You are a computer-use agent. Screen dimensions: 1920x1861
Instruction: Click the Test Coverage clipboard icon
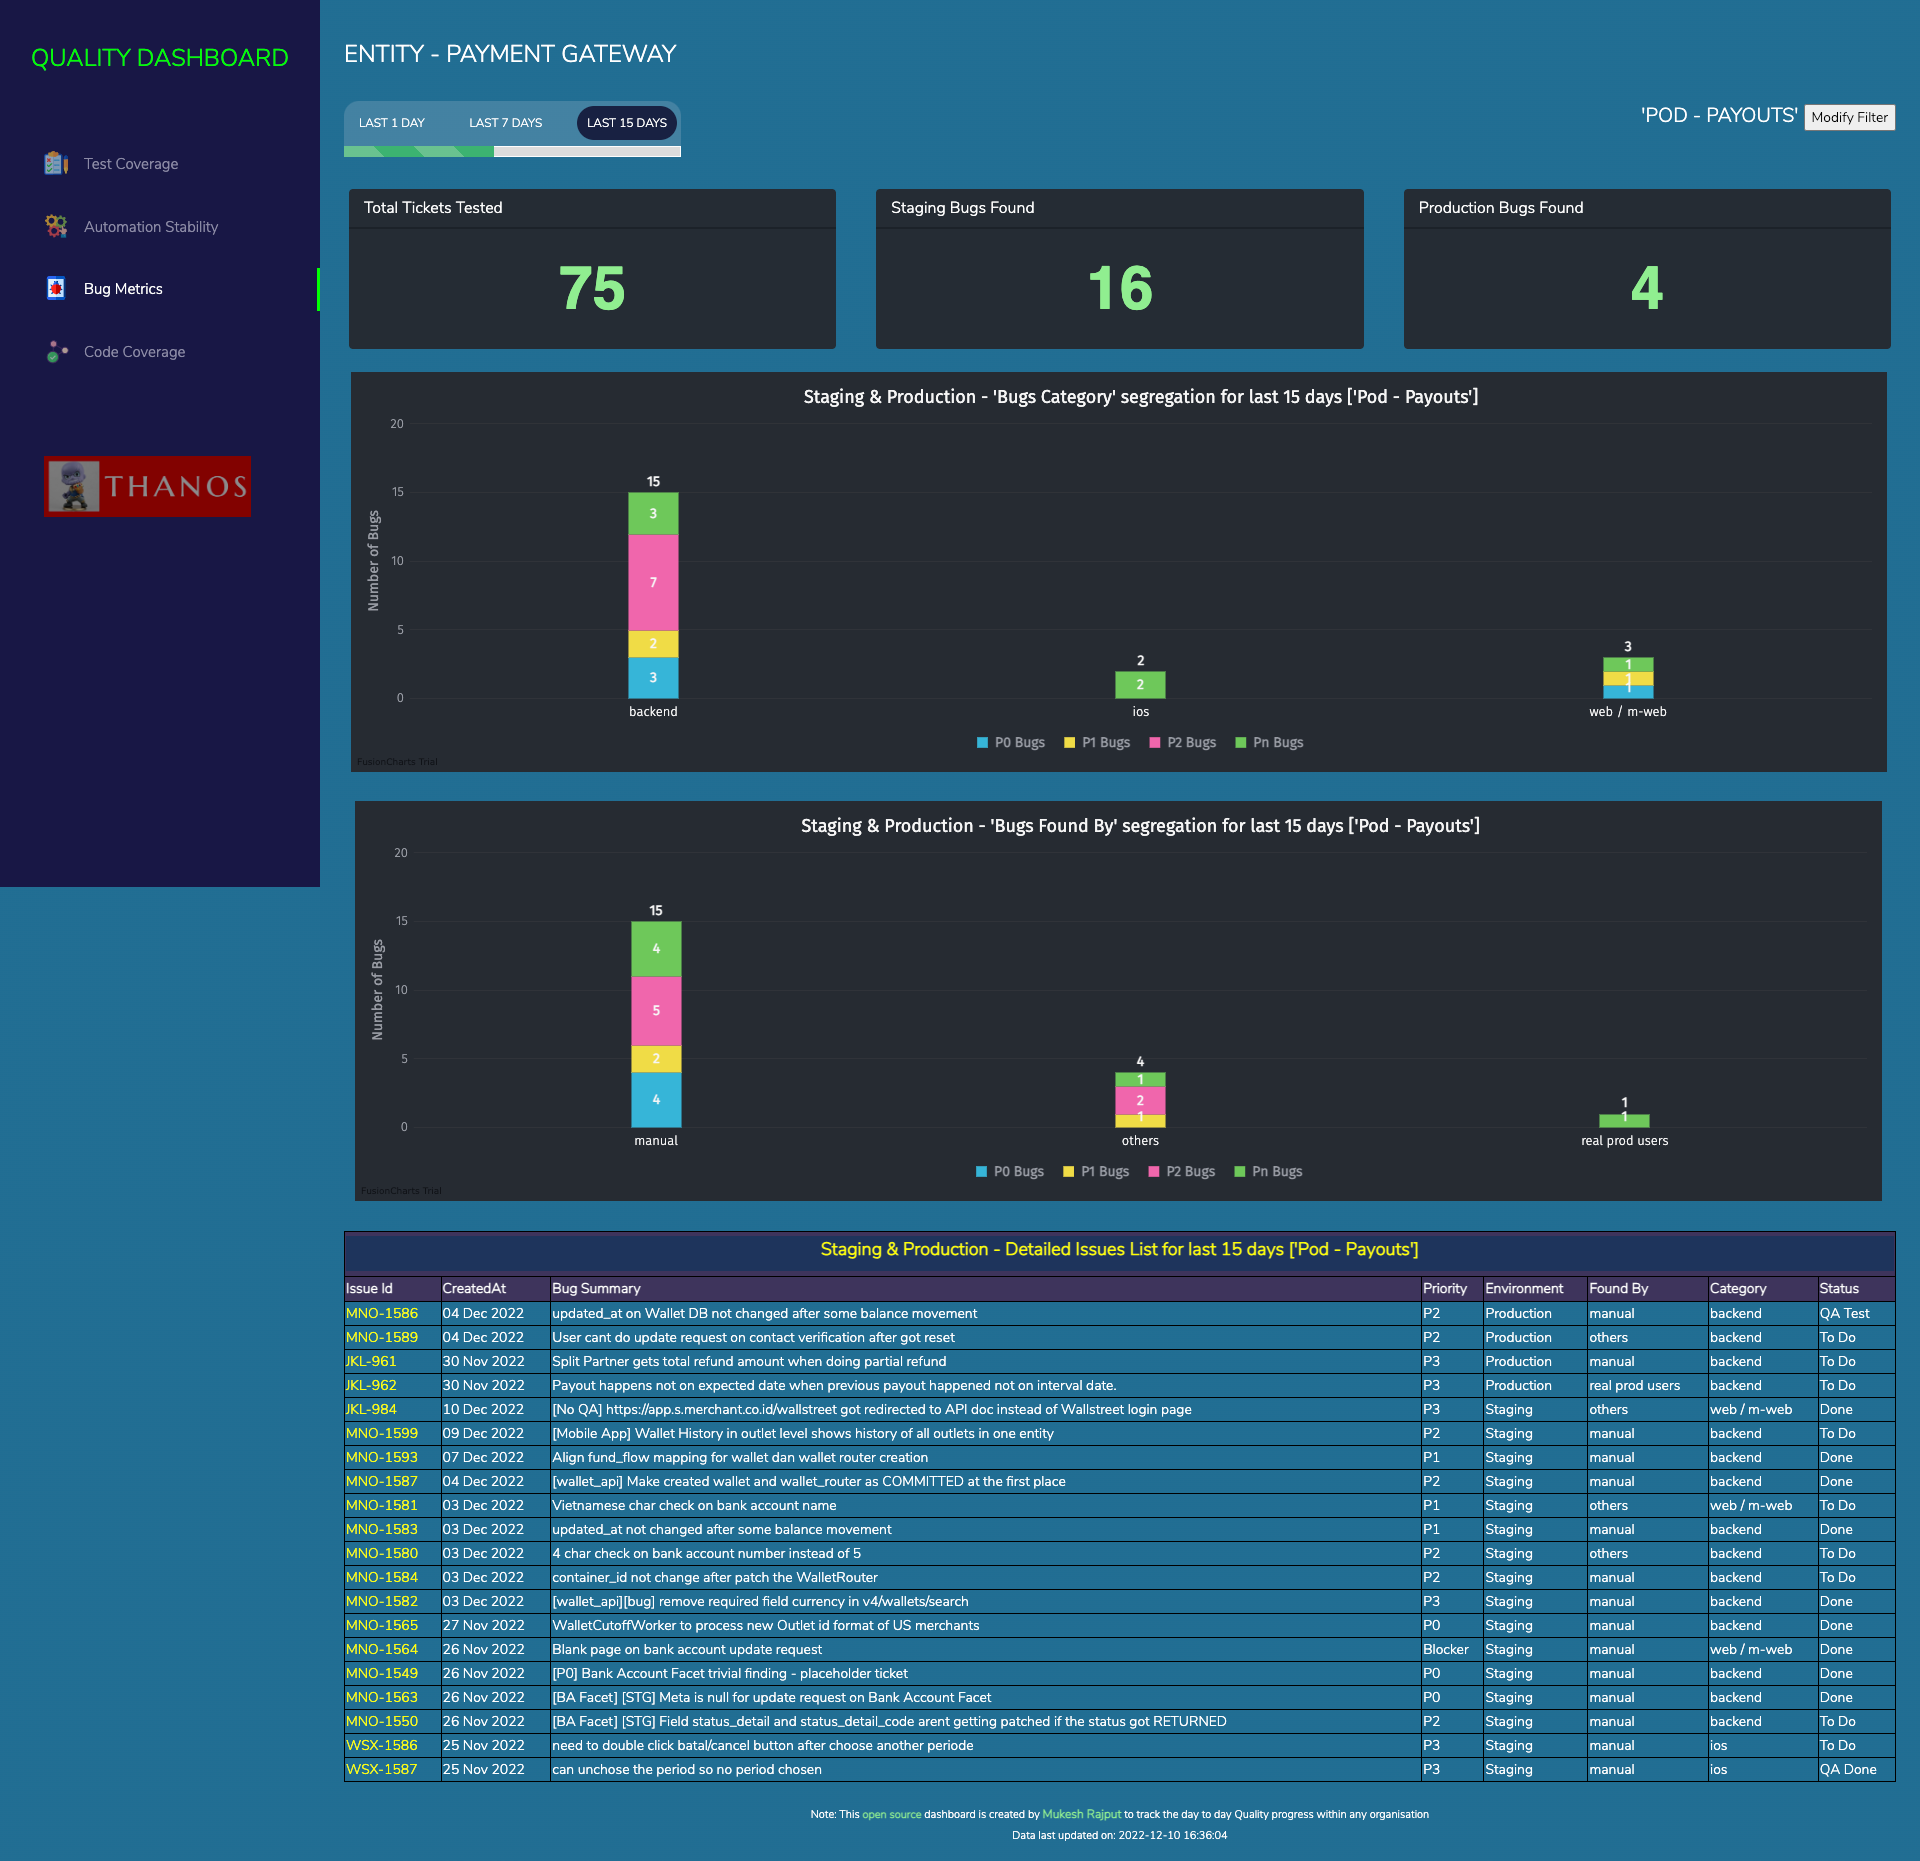56,163
